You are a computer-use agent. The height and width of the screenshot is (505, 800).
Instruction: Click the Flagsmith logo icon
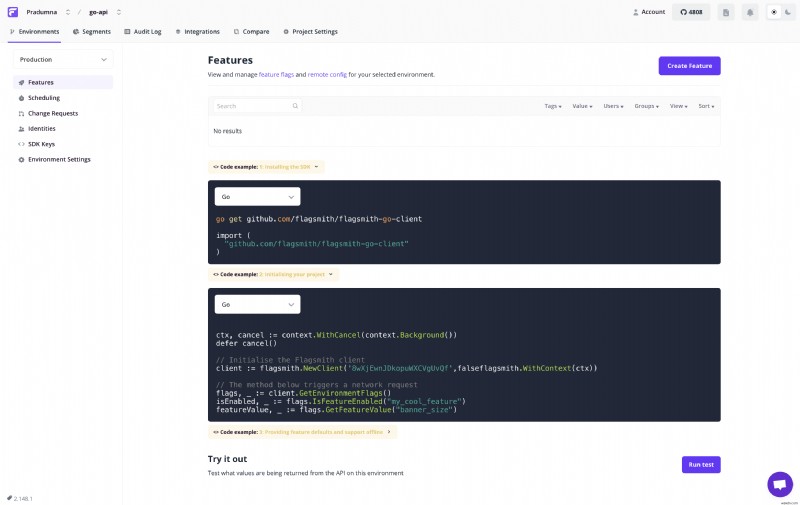point(13,12)
